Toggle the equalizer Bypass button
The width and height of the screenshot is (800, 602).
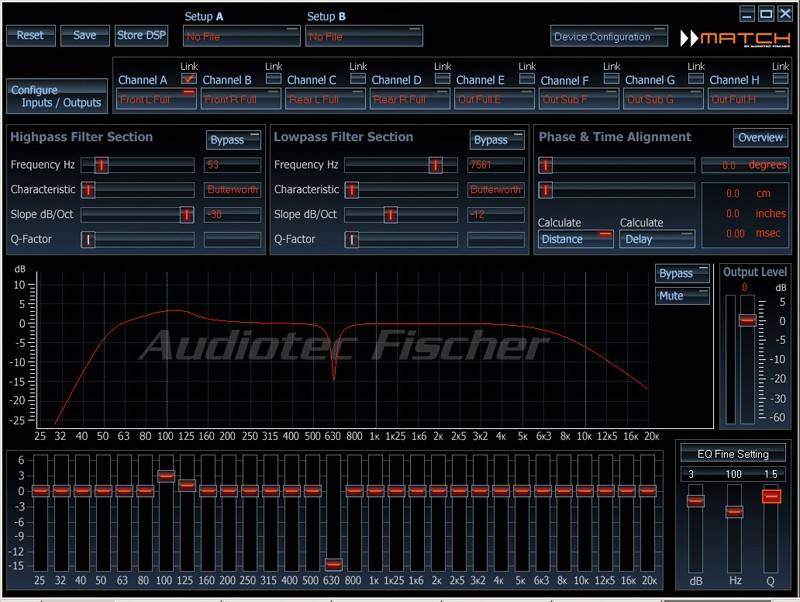pyautogui.click(x=682, y=273)
